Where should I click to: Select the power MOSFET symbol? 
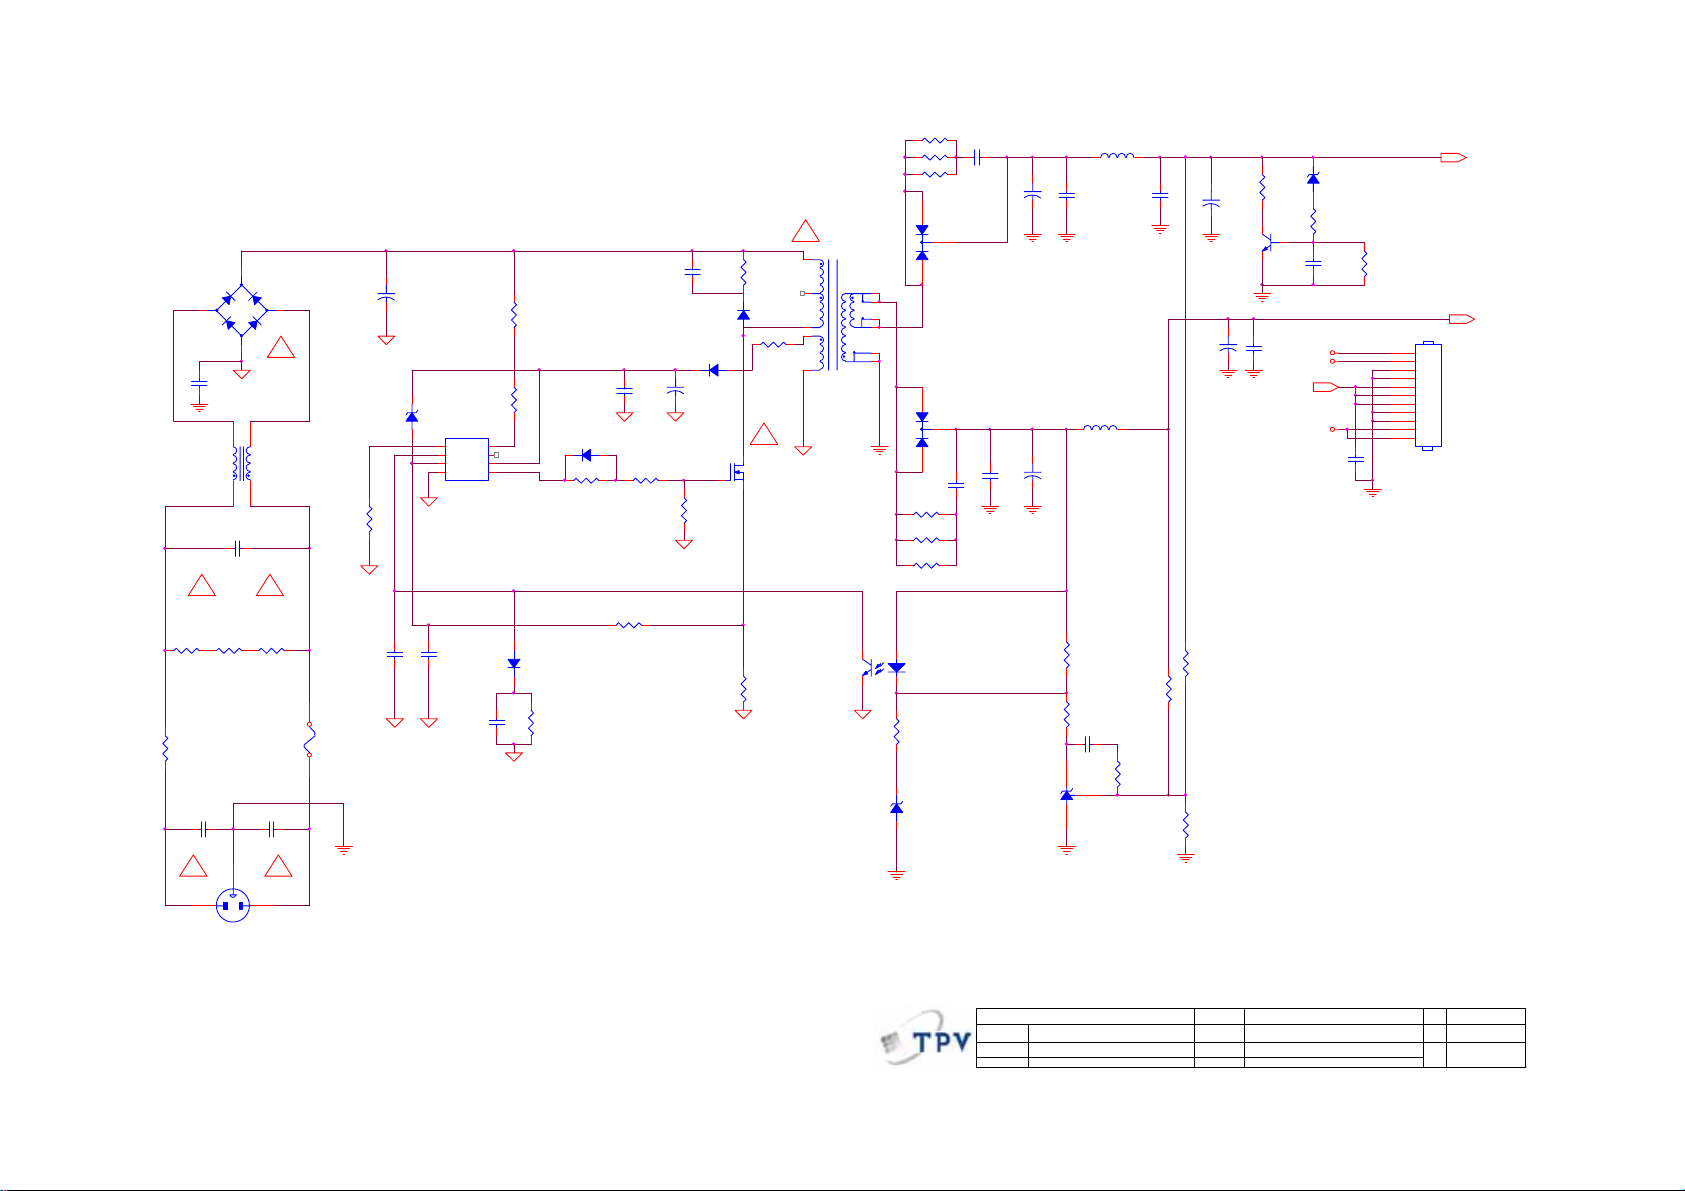pyautogui.click(x=738, y=472)
